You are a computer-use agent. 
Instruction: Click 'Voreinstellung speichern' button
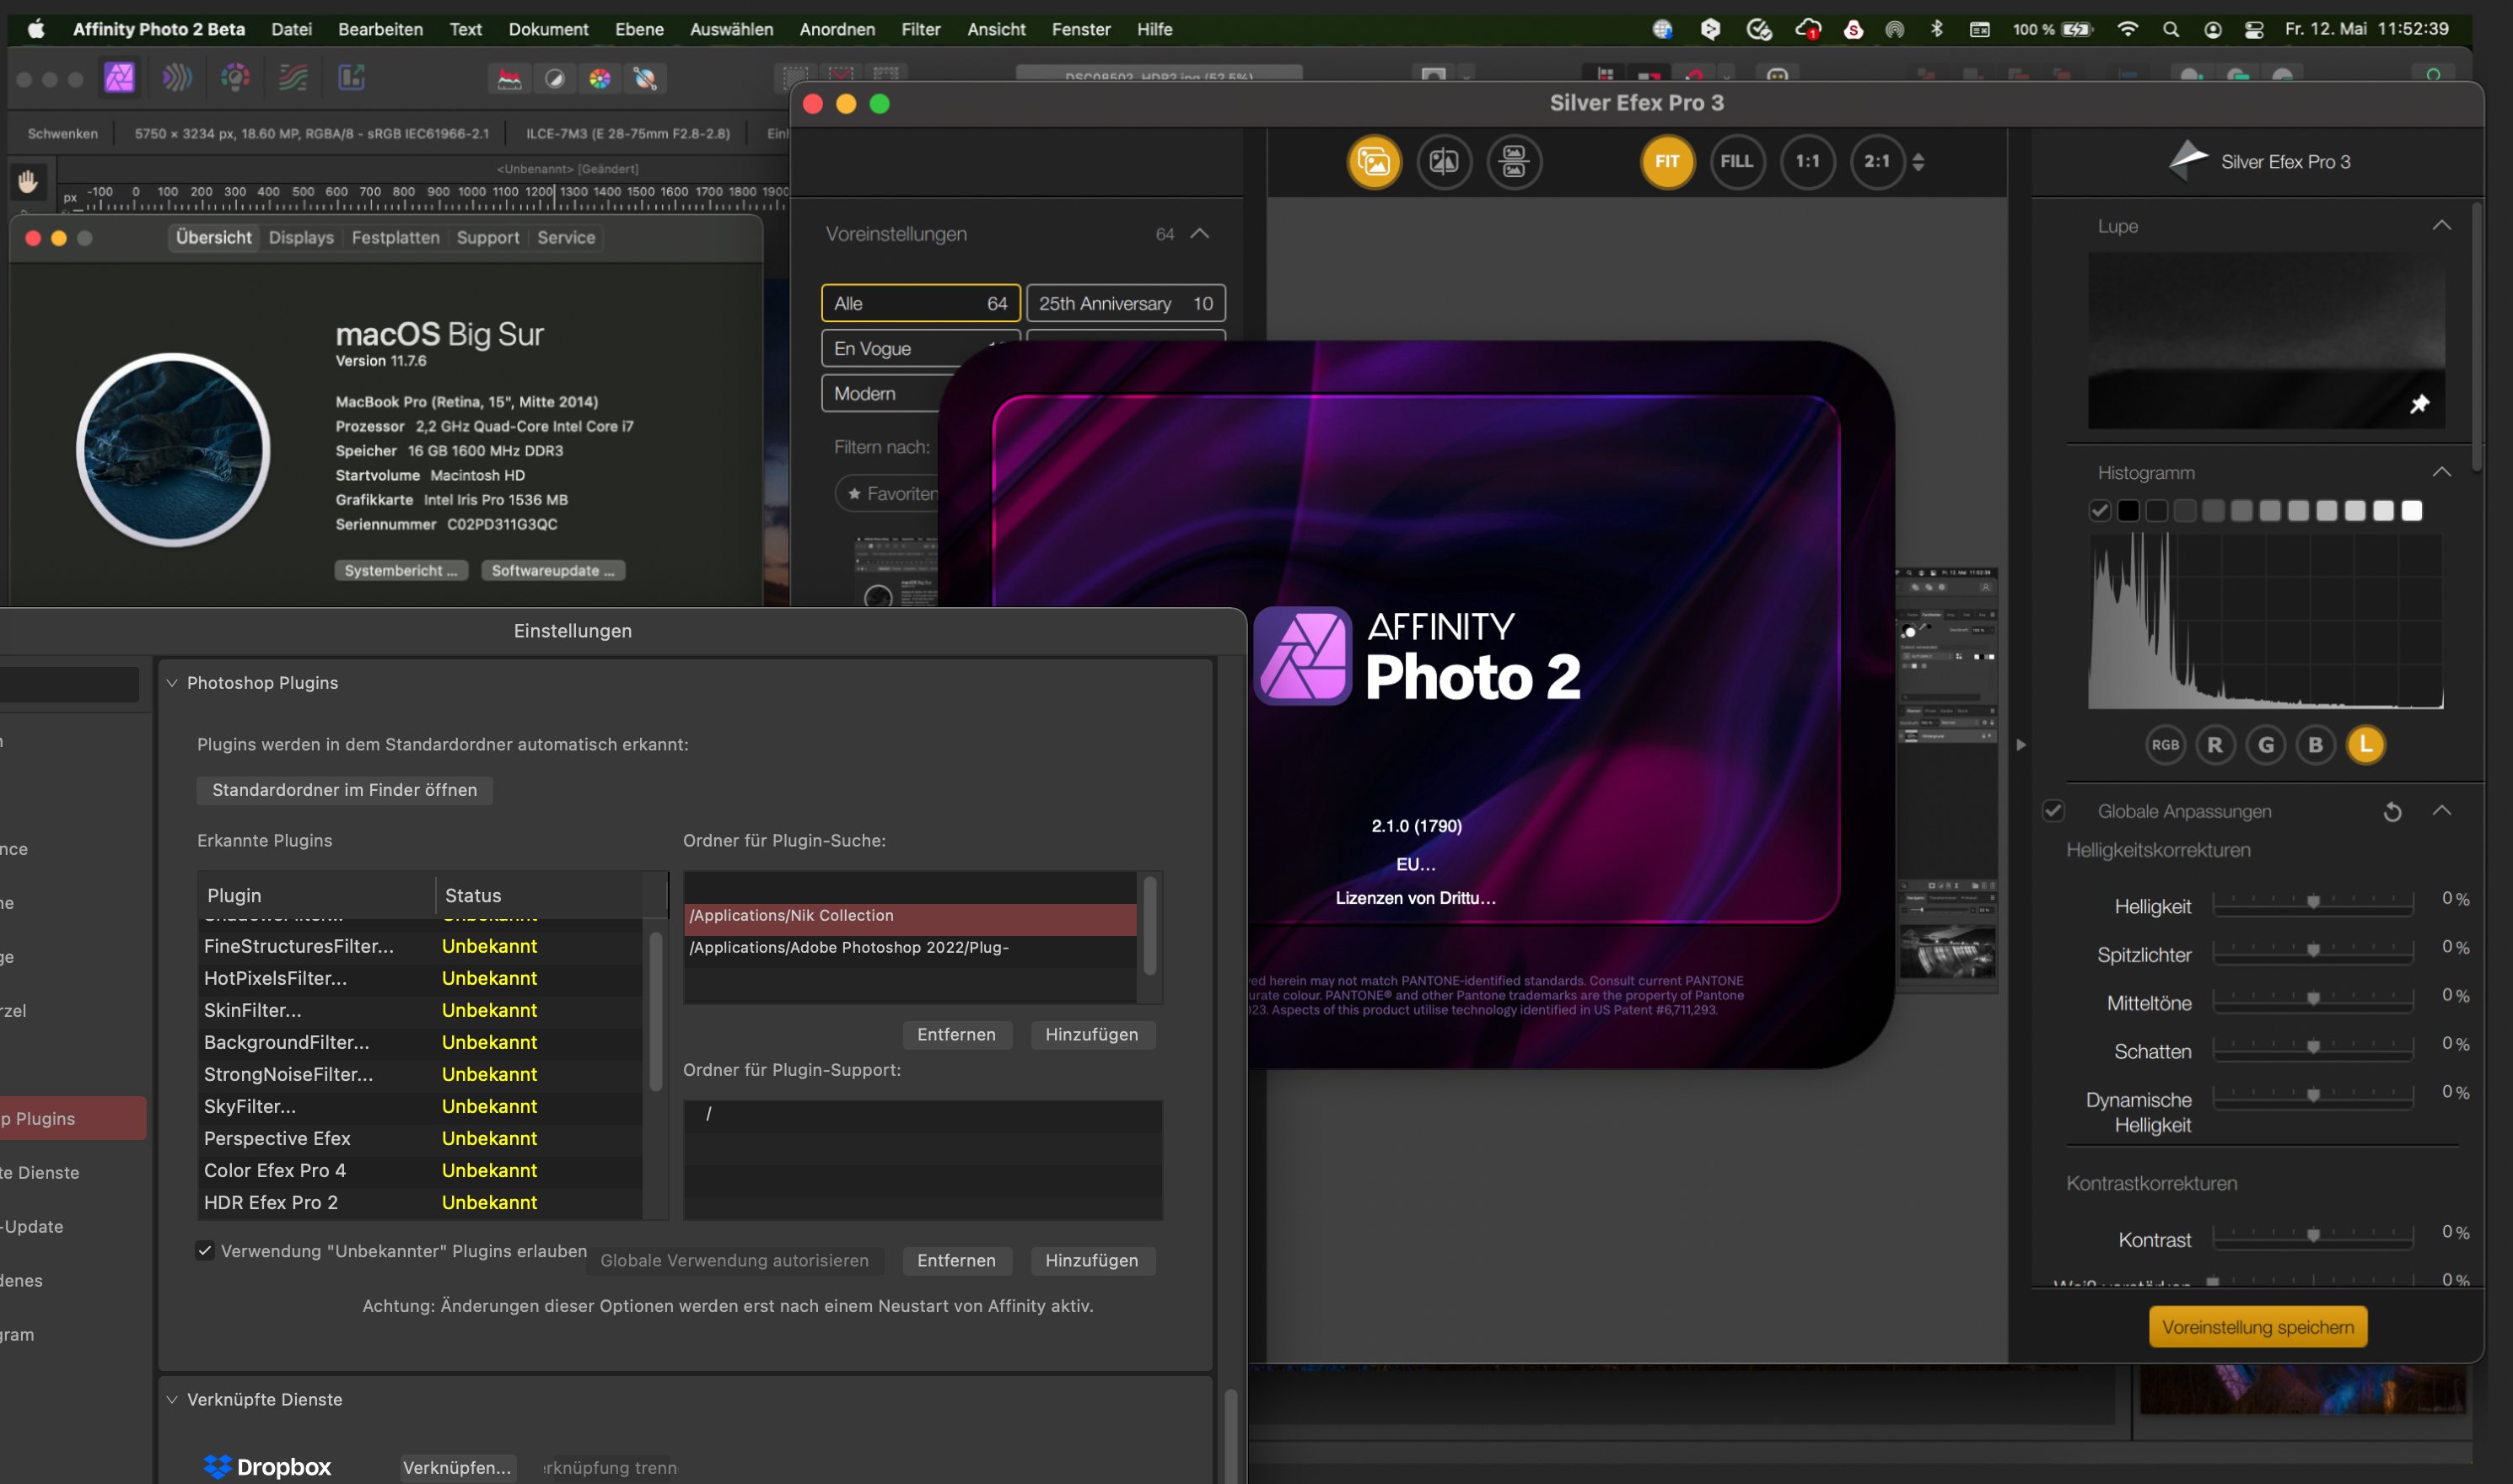pos(2257,1327)
